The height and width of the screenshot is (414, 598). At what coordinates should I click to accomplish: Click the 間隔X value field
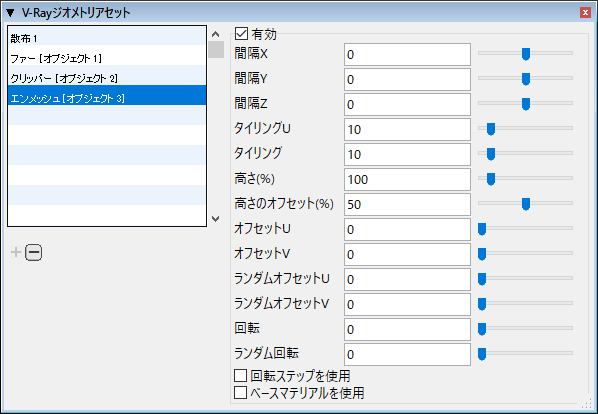pyautogui.click(x=407, y=55)
